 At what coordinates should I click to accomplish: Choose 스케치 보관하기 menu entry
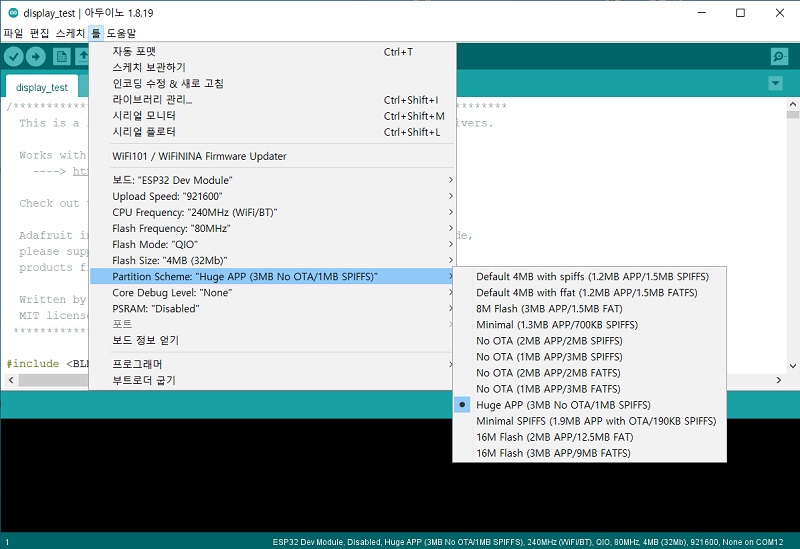(272, 67)
